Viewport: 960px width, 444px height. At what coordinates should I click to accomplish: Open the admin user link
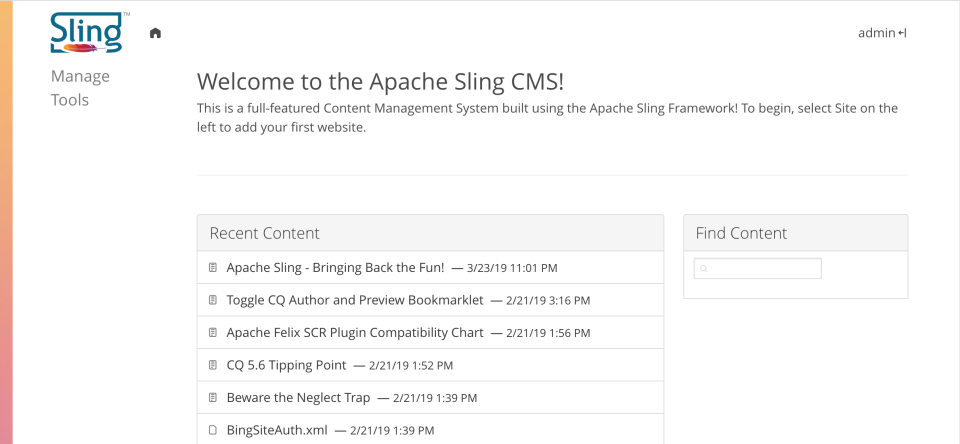coord(876,33)
